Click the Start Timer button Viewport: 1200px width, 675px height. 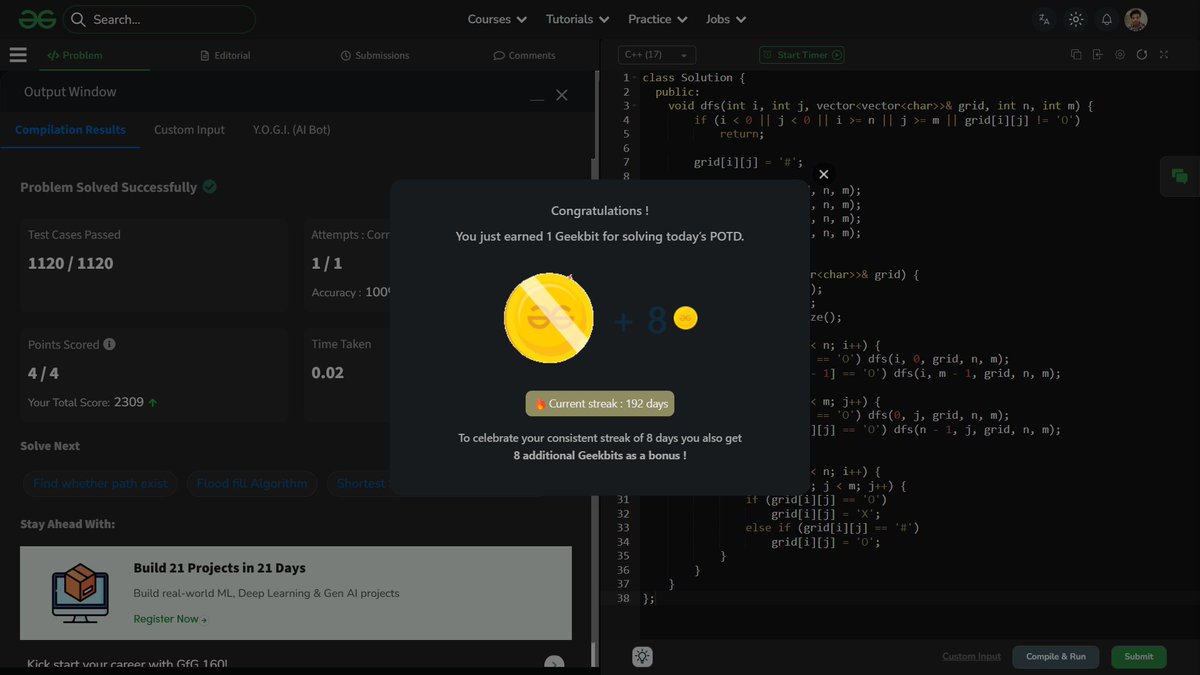click(802, 55)
